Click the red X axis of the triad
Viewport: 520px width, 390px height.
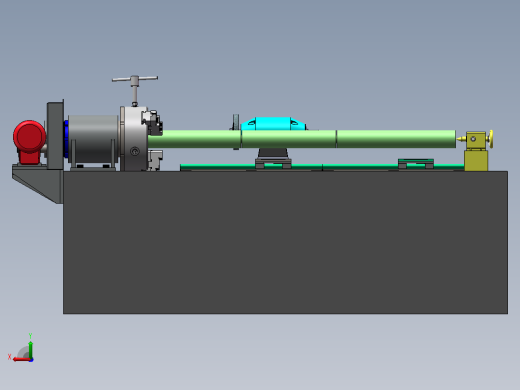click(x=22, y=360)
